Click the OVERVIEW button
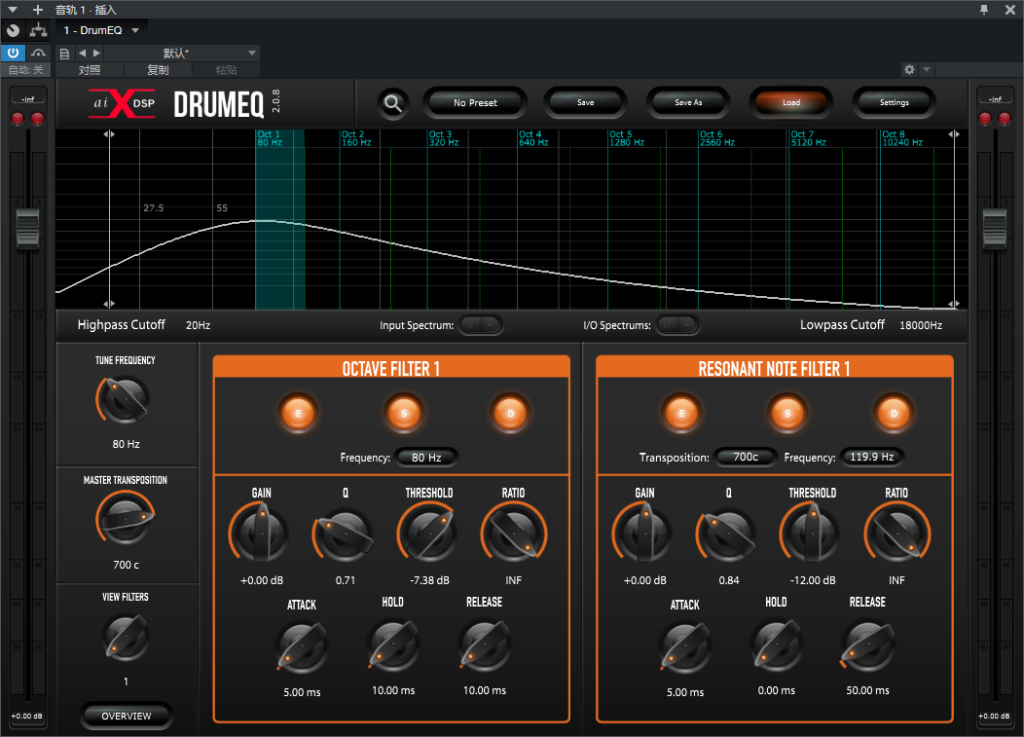Image resolution: width=1024 pixels, height=737 pixels. click(126, 716)
